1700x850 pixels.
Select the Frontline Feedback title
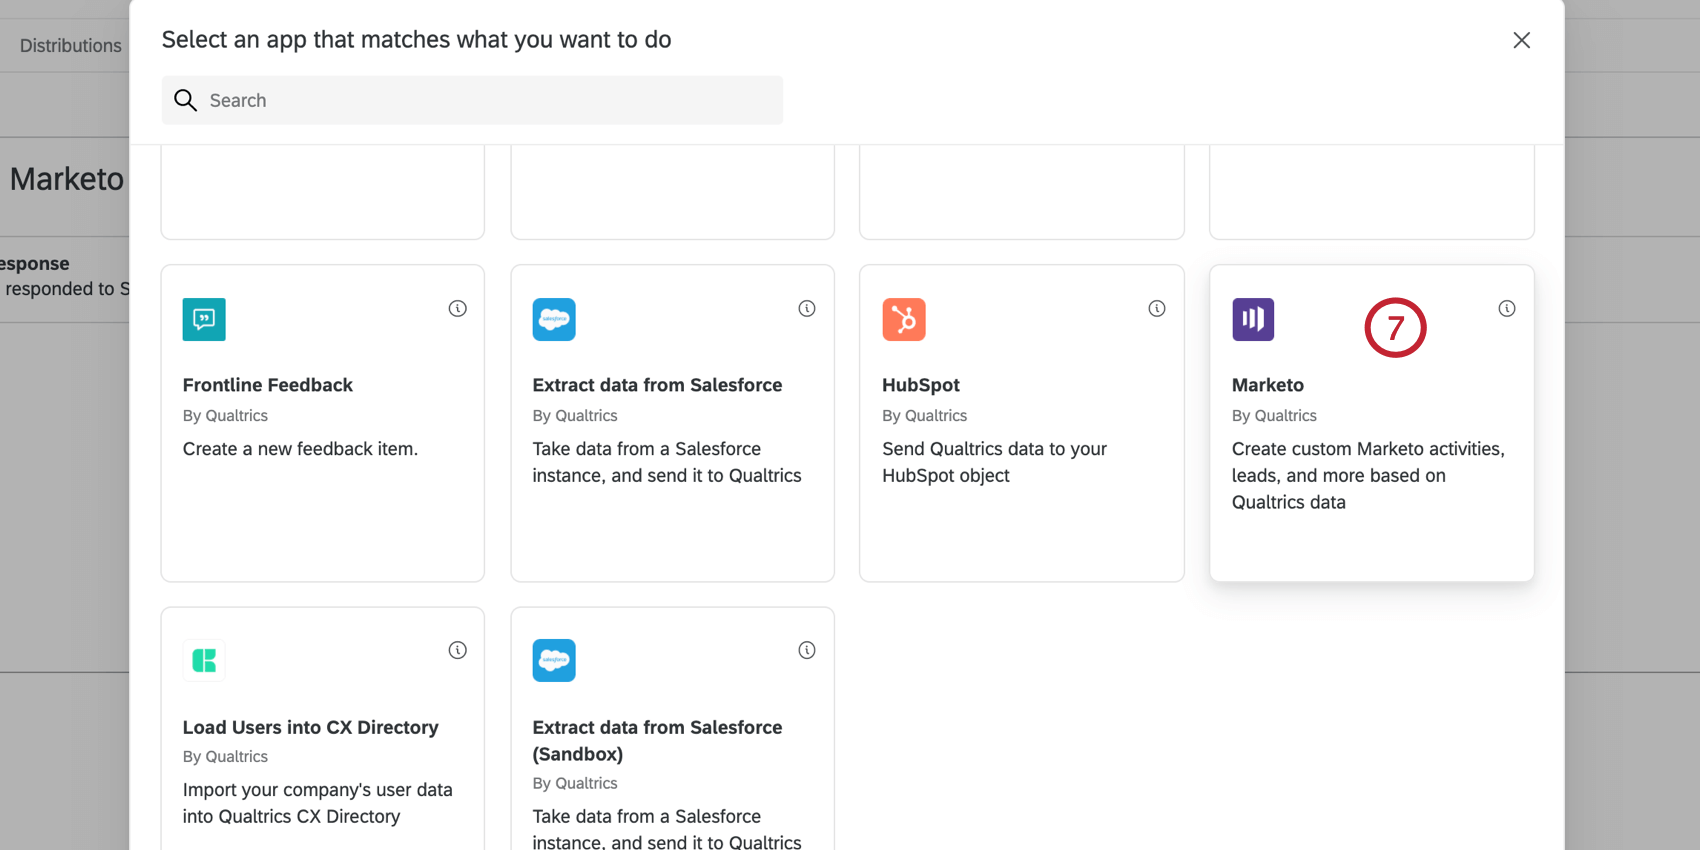[268, 385]
